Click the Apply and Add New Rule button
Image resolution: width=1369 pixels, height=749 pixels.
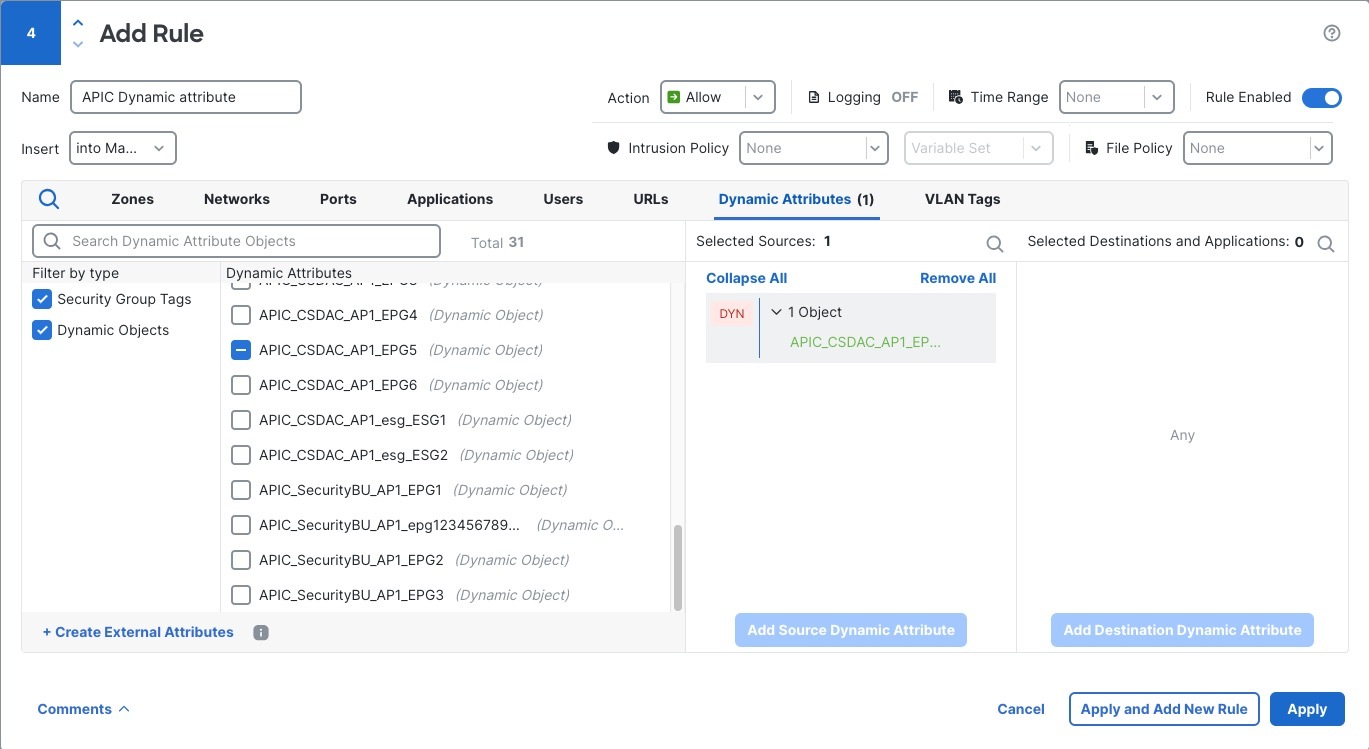coord(1164,709)
